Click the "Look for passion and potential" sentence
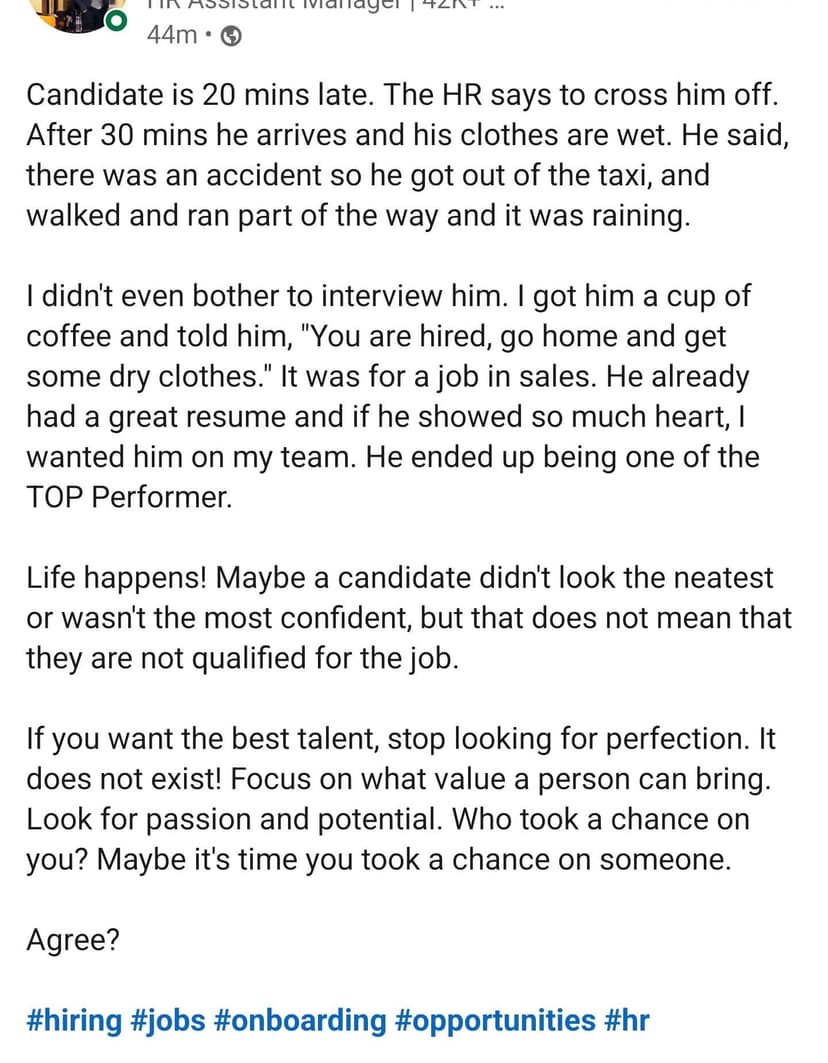Screen dimensions: 828x1063 tap(233, 820)
